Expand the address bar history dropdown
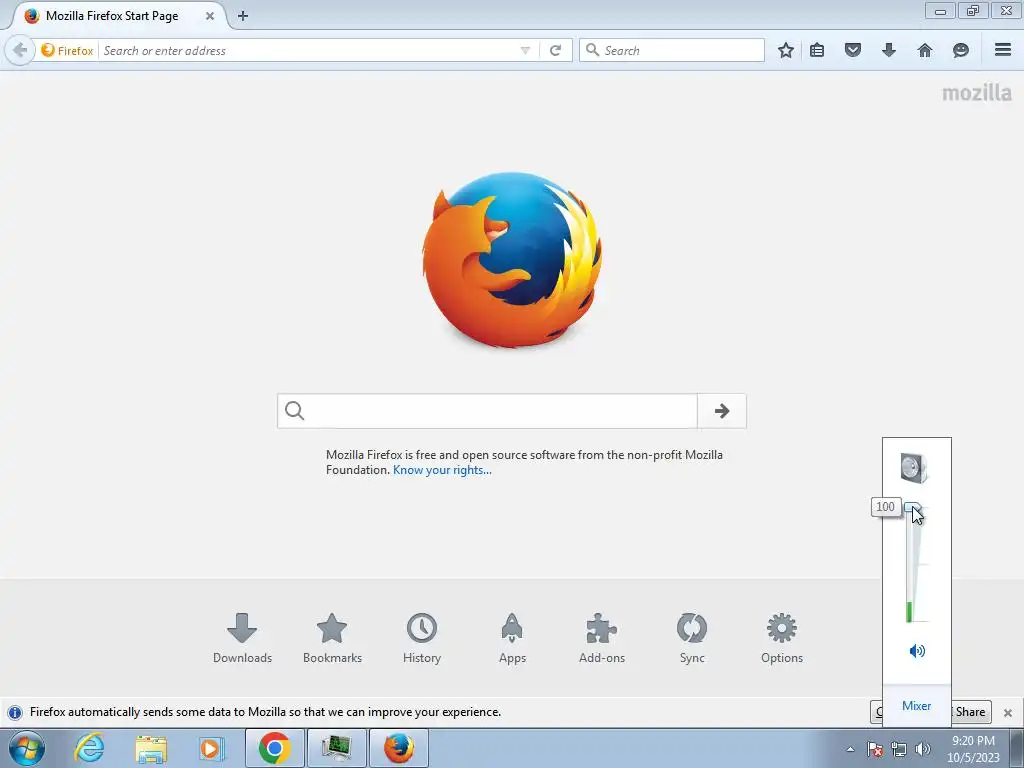This screenshot has width=1024, height=768. (525, 50)
